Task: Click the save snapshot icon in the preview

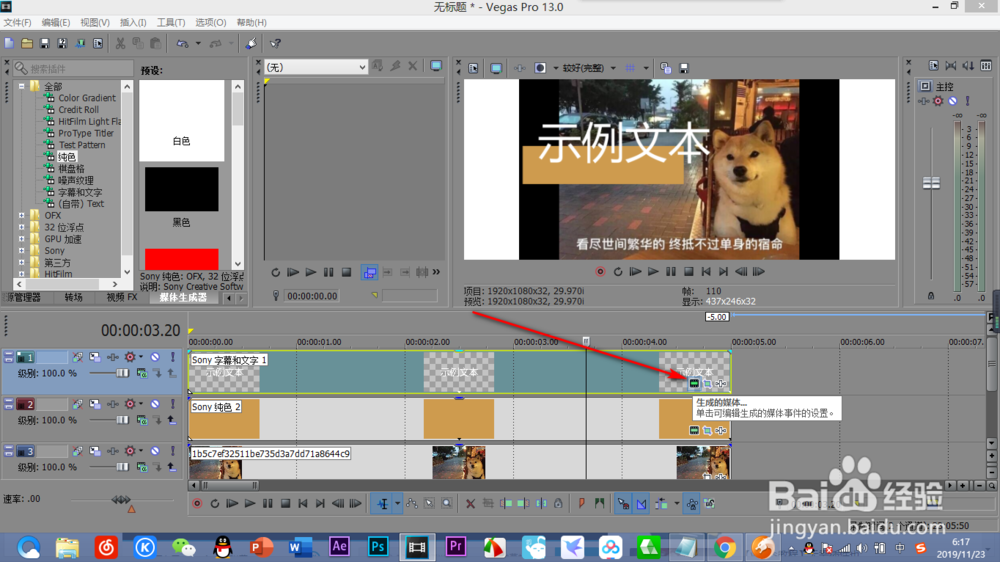Action: 684,68
